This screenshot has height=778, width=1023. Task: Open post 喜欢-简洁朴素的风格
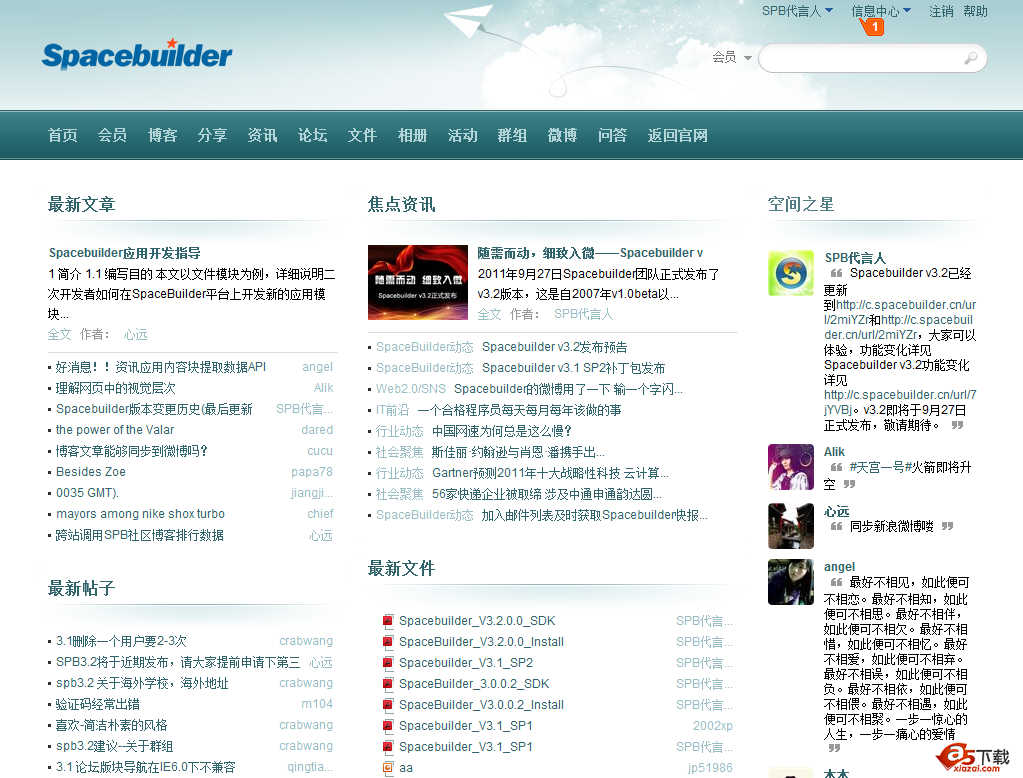click(x=112, y=725)
